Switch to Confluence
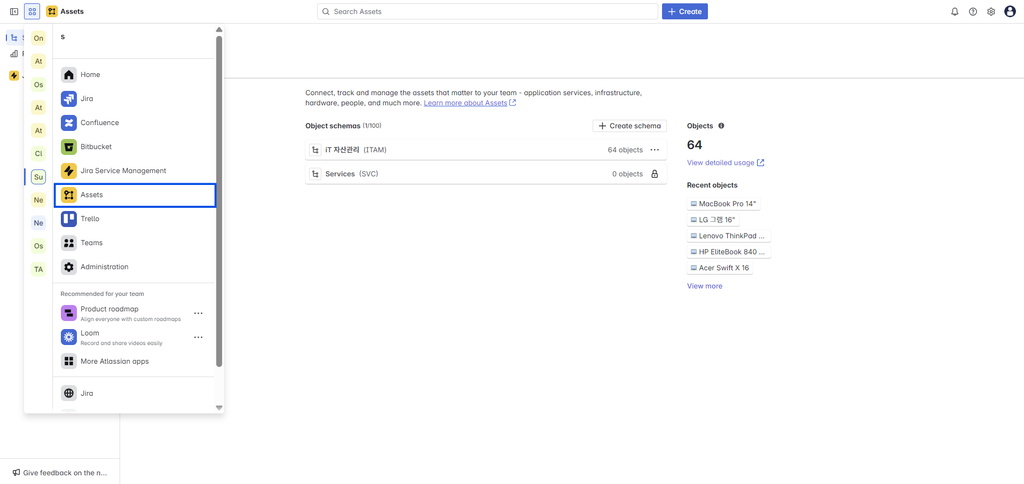The image size is (1024, 484). pyautogui.click(x=135, y=123)
